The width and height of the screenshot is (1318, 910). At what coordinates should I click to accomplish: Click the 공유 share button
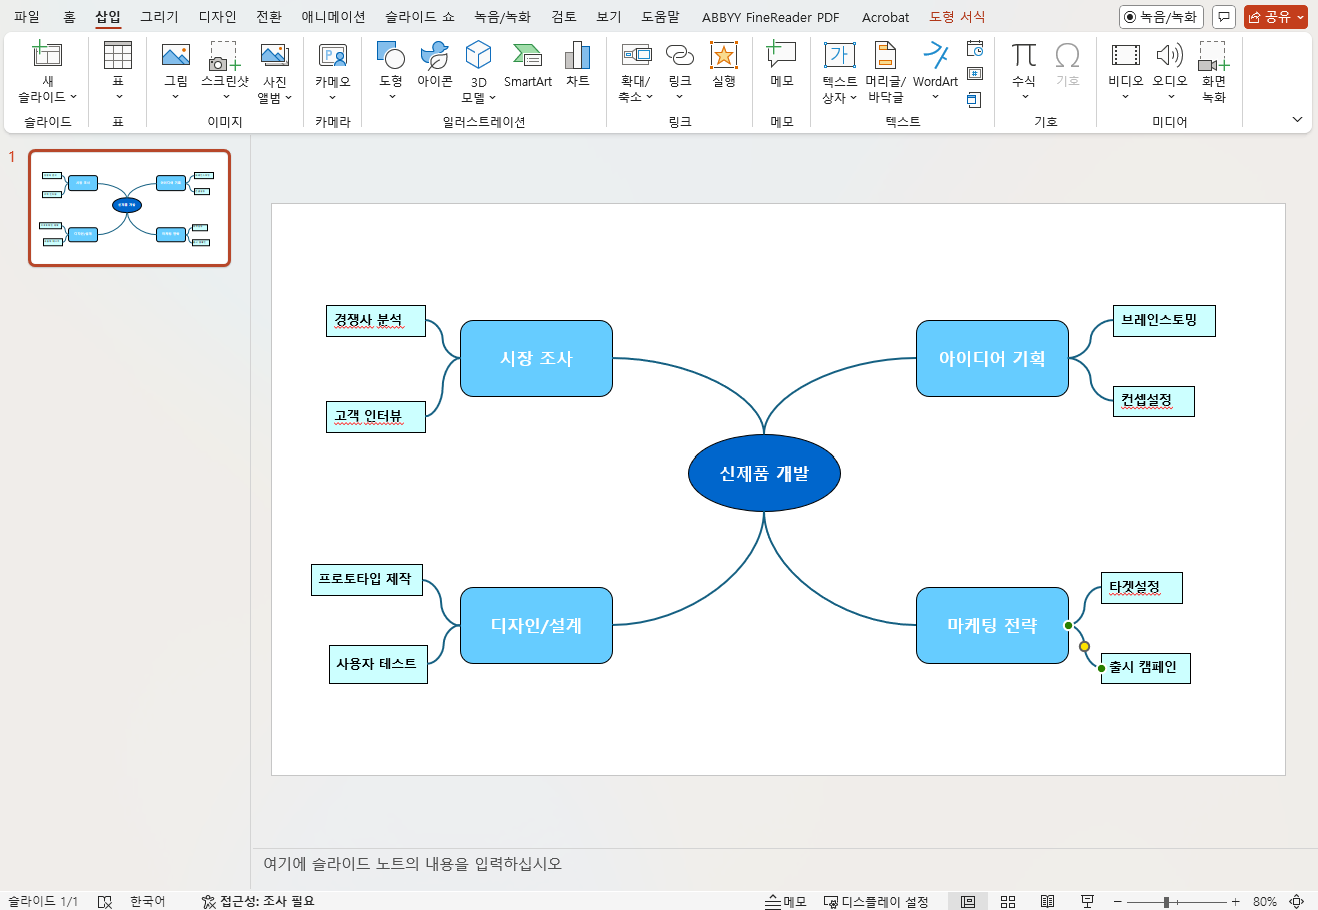[1275, 17]
